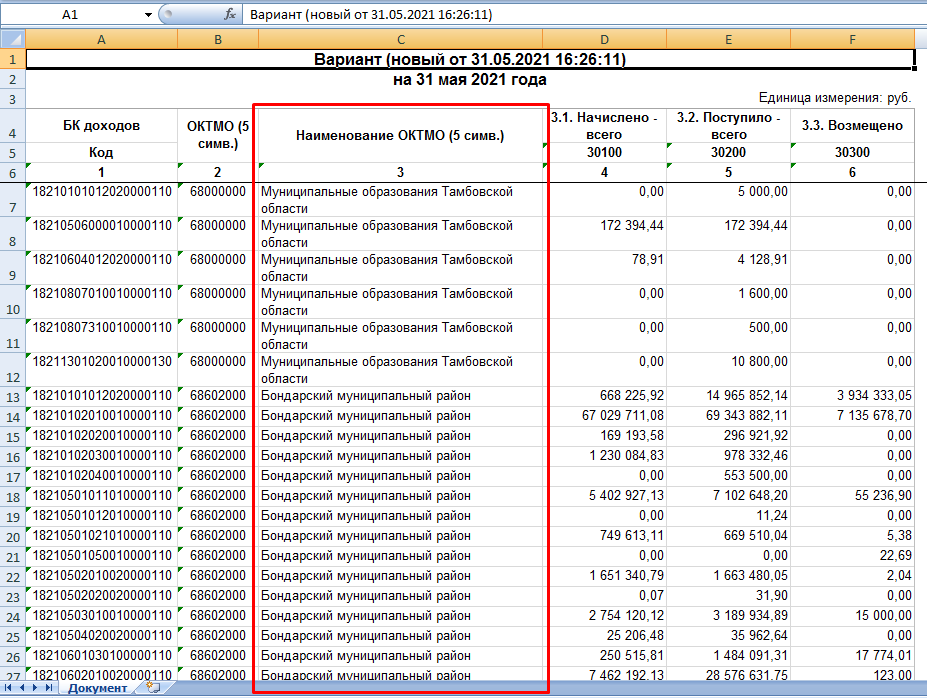Select 'Наименование ОКТМО (5 симв.)' header cell
The height and width of the screenshot is (698, 927).
400,135
